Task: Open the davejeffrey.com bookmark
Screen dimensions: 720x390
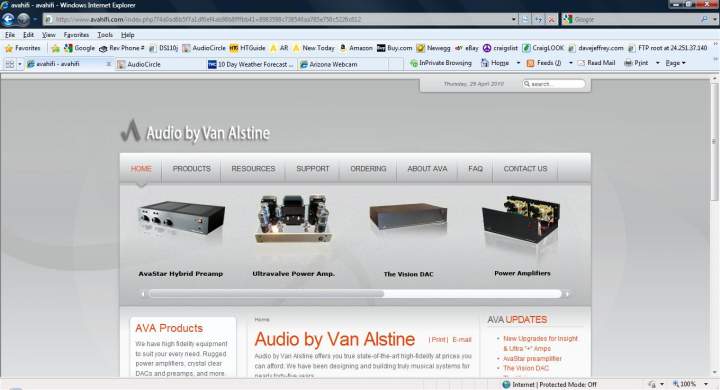Action: click(596, 48)
